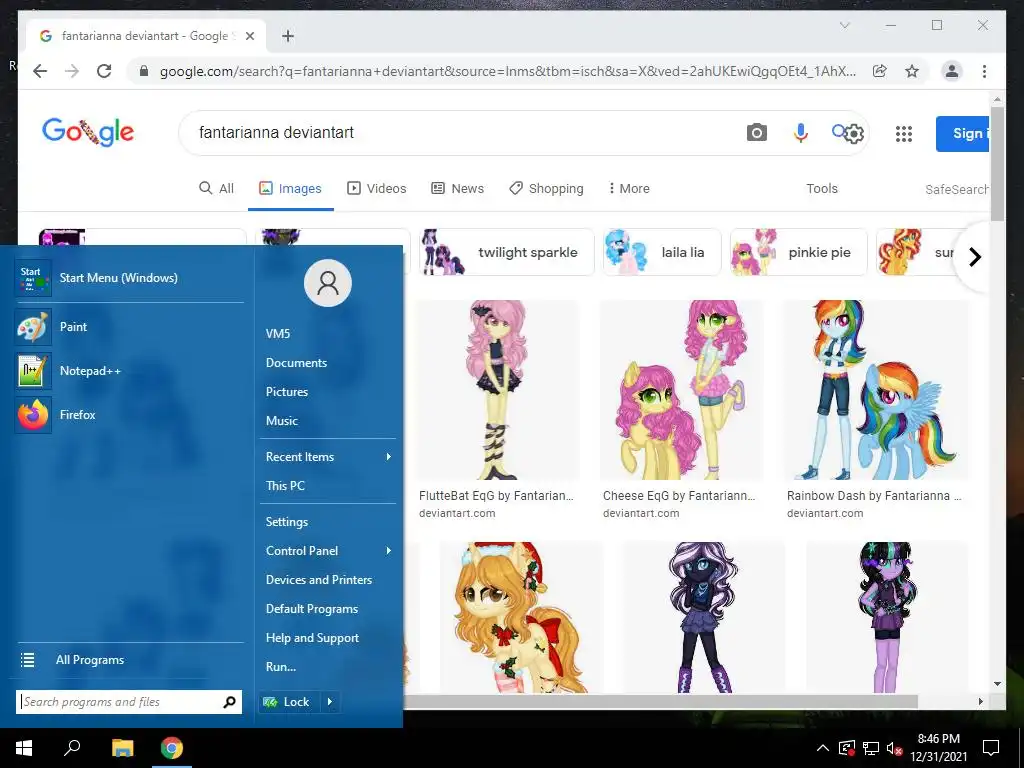Click into the Google search box text

point(276,133)
